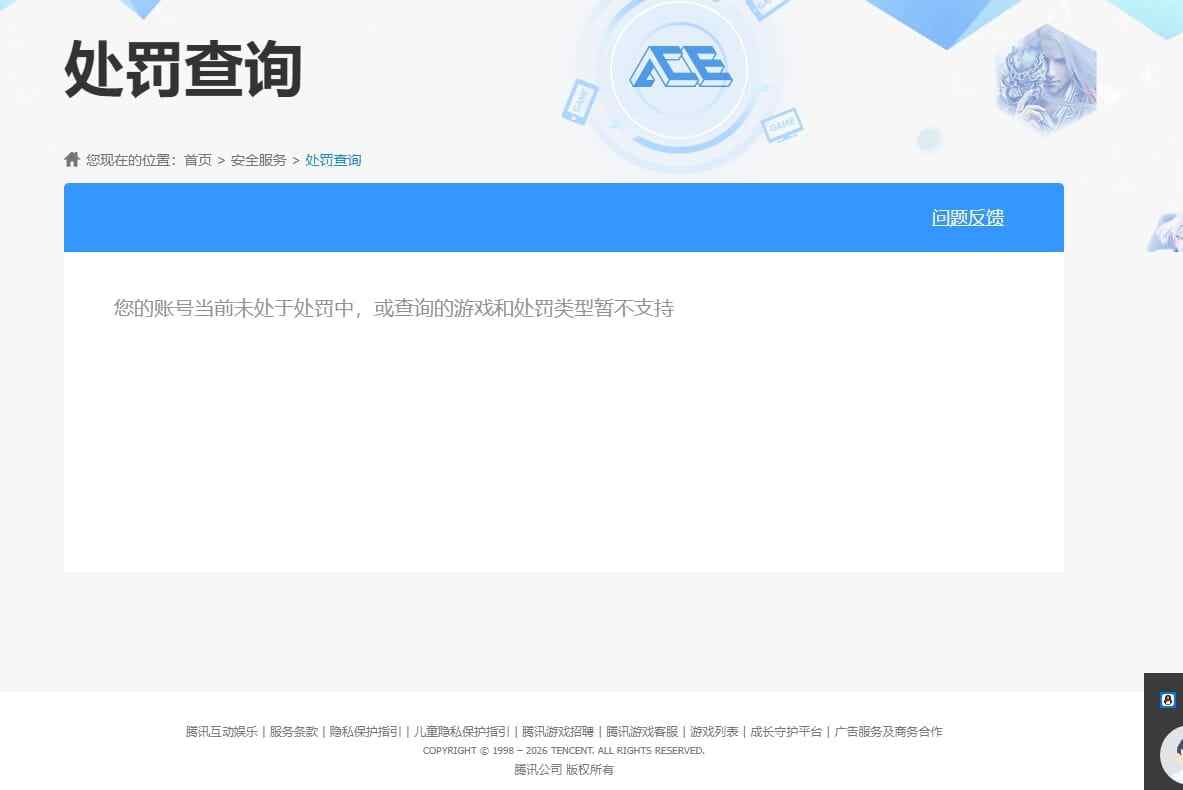1183x790 pixels.
Task: Visit 腾讯游戏招聘 footer link
Action: point(558,731)
